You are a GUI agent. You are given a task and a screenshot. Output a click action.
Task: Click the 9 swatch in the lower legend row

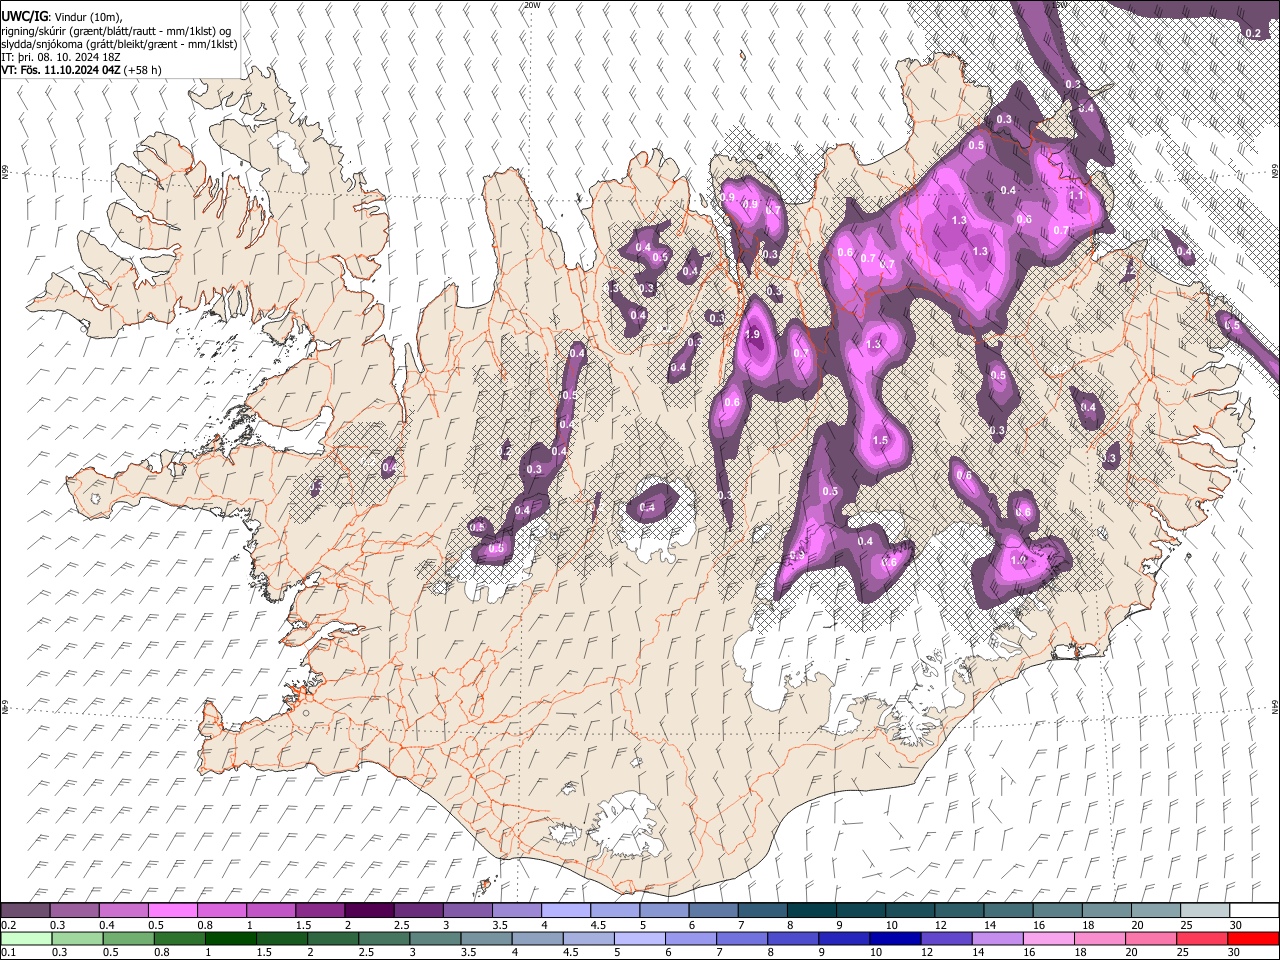(844, 938)
